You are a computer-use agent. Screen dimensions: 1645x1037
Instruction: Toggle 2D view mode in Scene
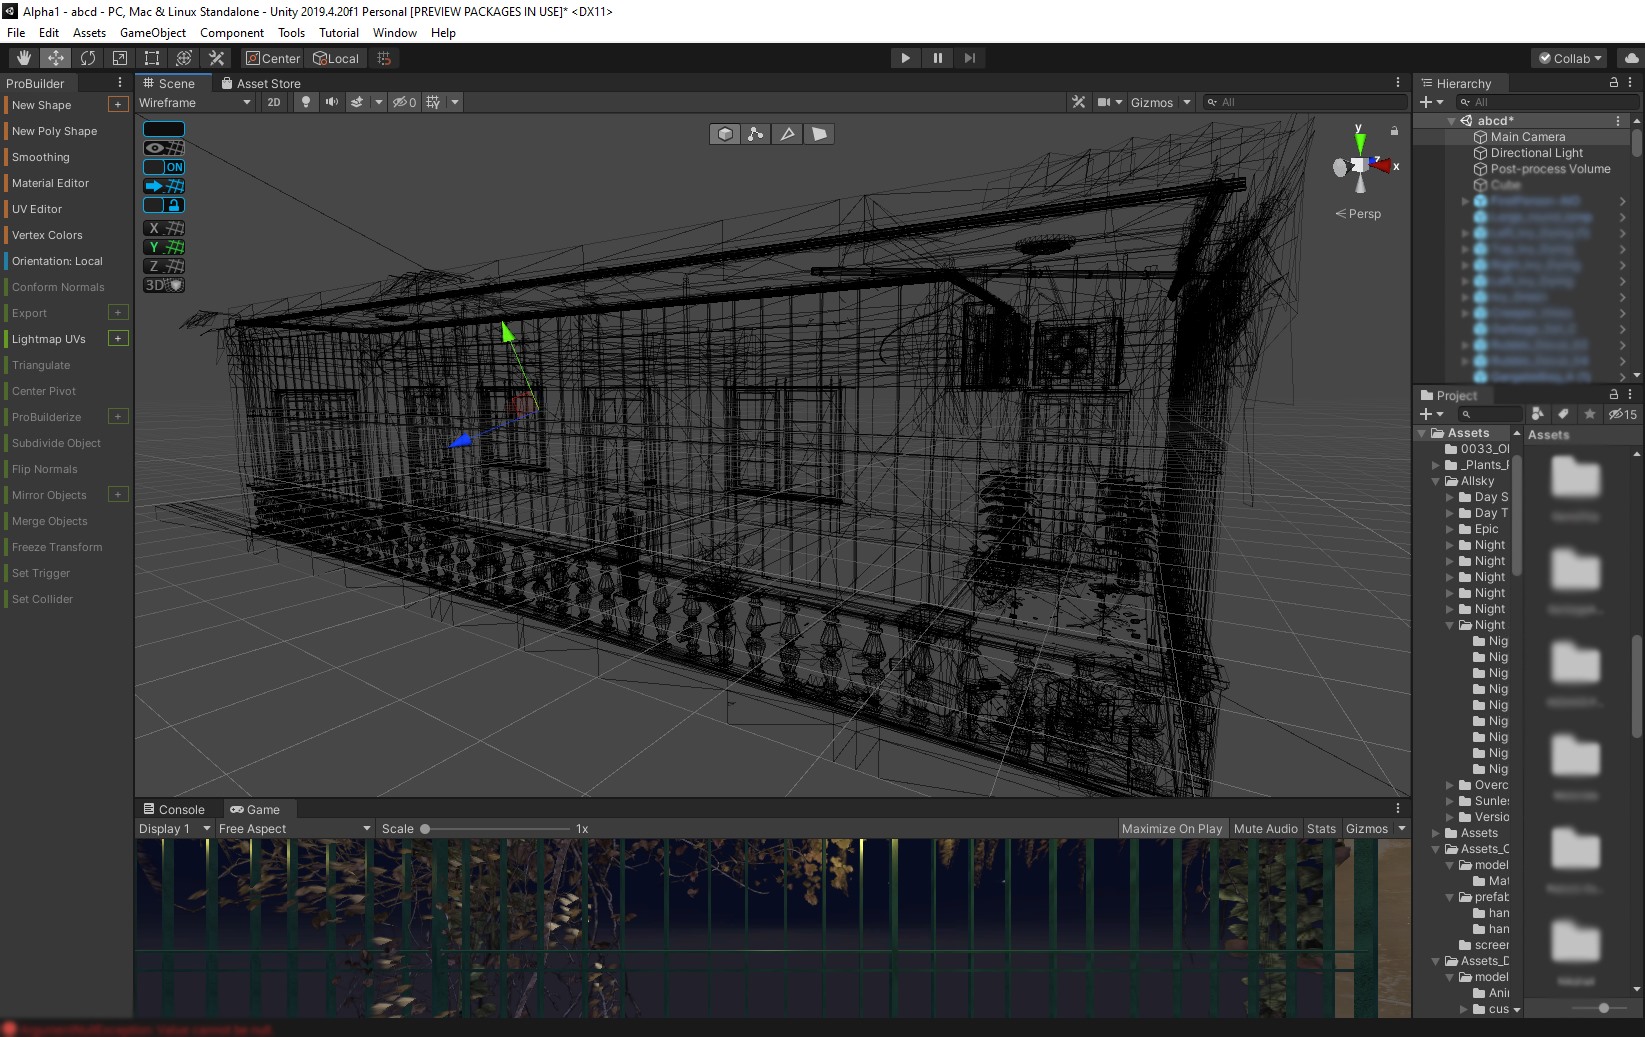point(273,102)
